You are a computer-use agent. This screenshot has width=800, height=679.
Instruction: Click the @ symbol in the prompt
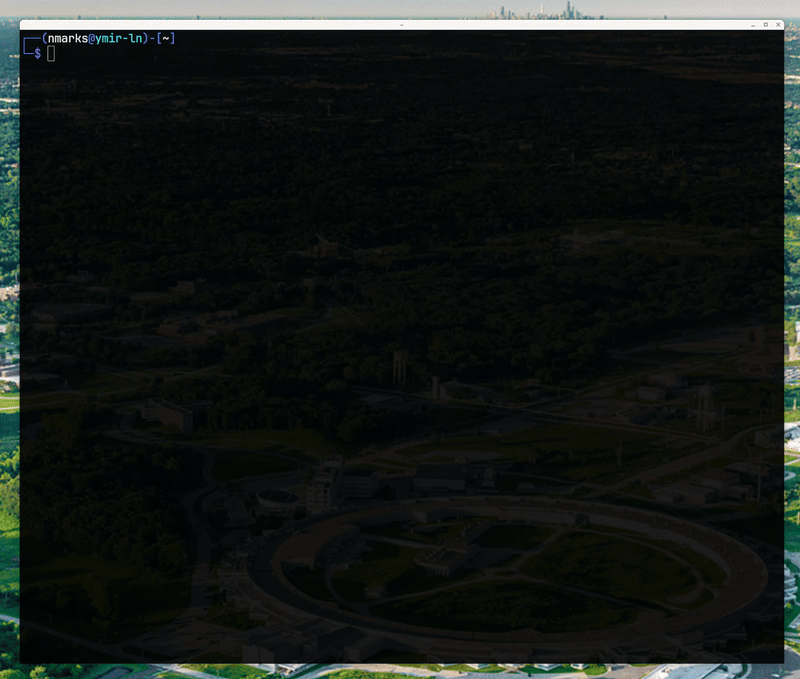tap(91, 39)
